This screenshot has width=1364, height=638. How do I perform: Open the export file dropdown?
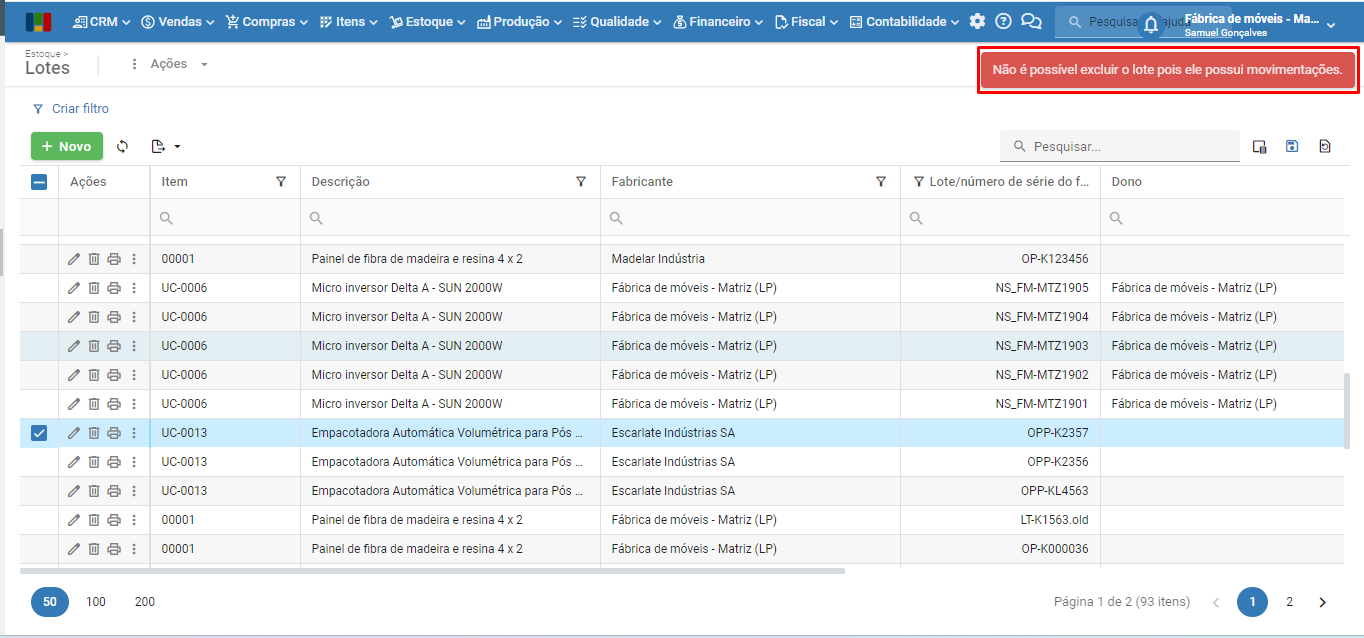[166, 146]
